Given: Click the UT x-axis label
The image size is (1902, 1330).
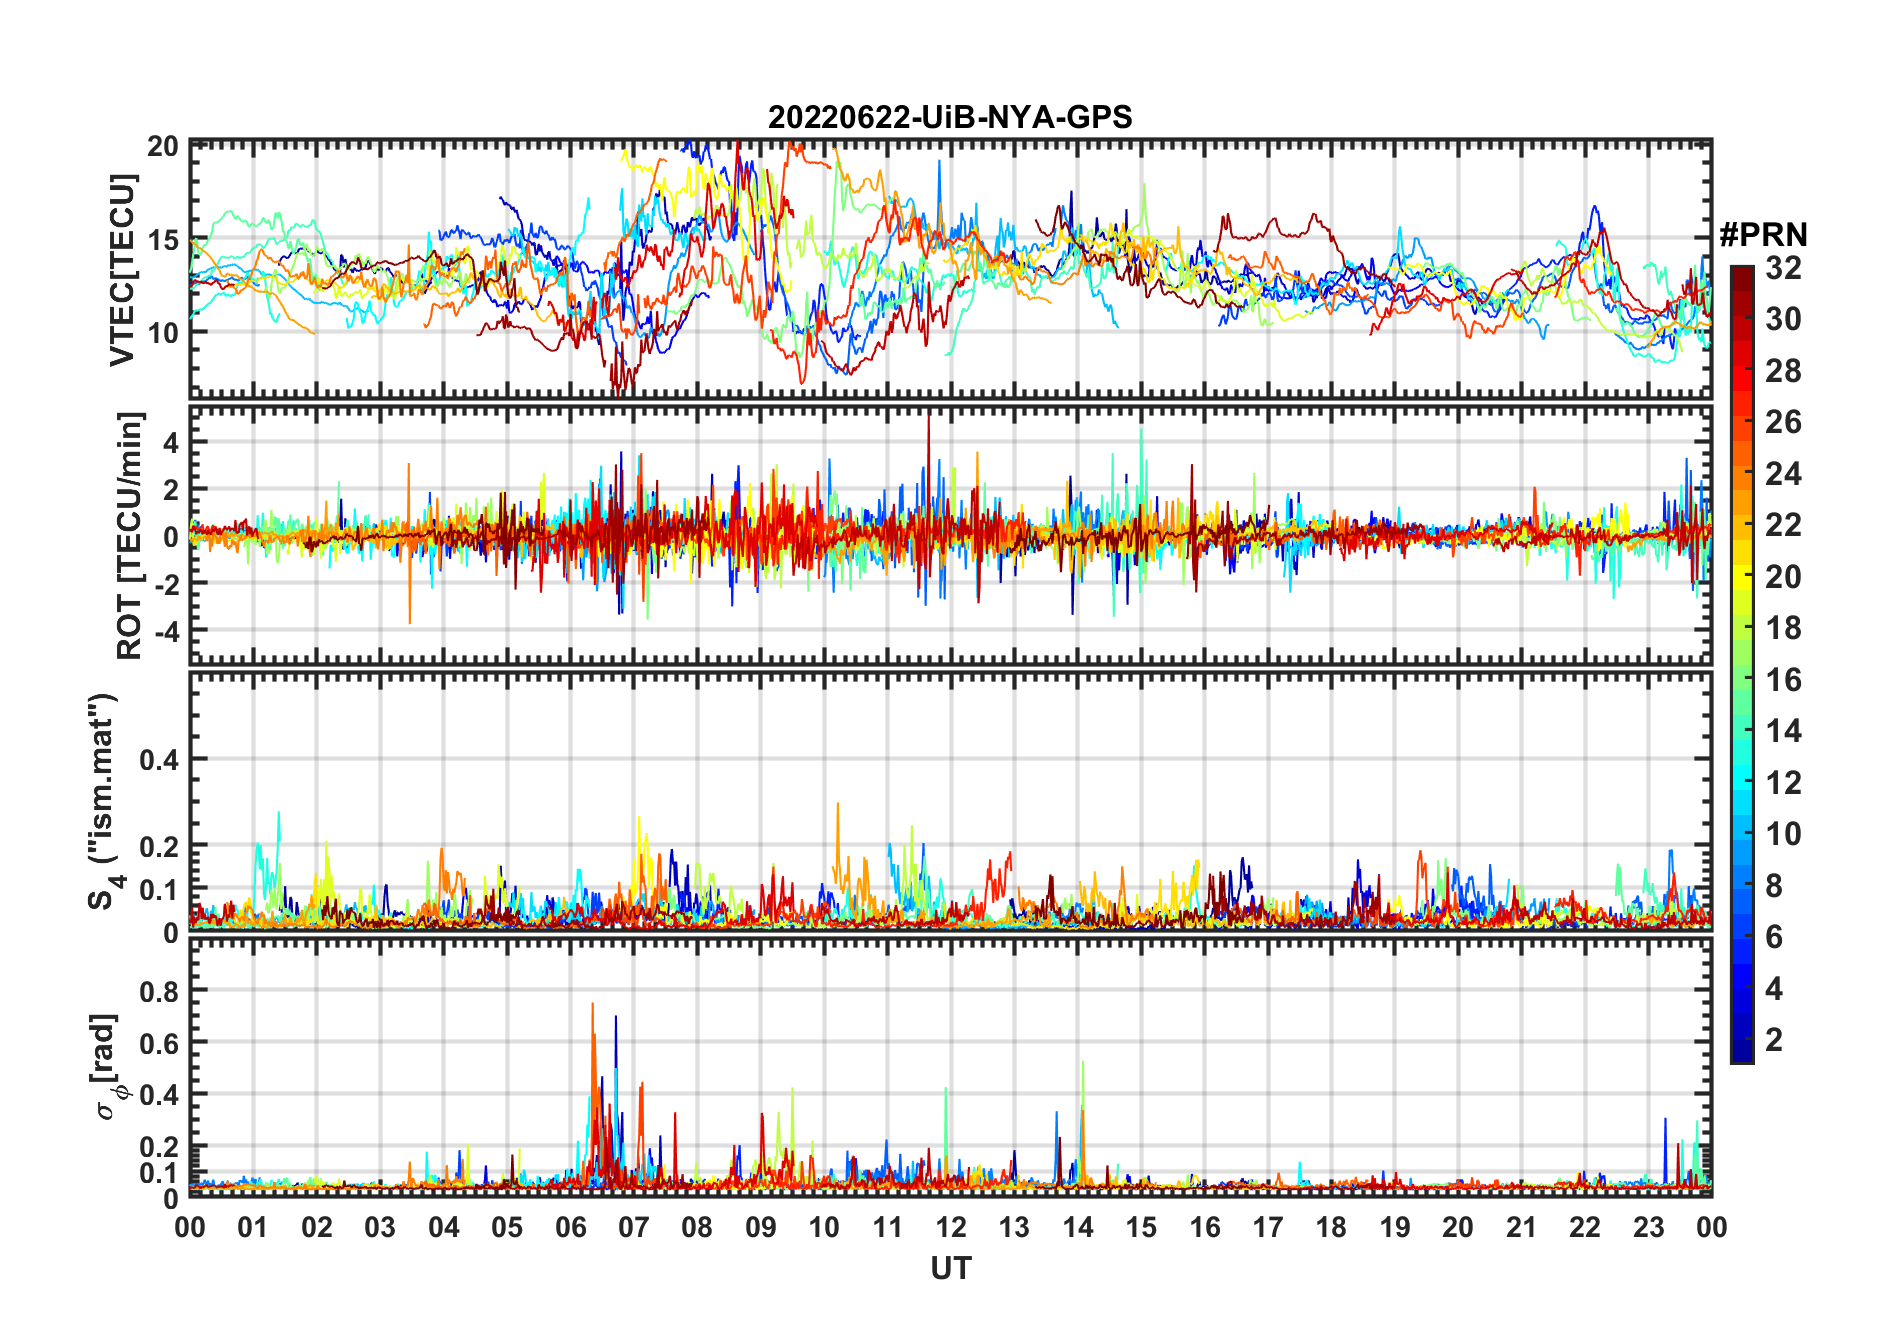Looking at the screenshot, I should (x=951, y=1269).
